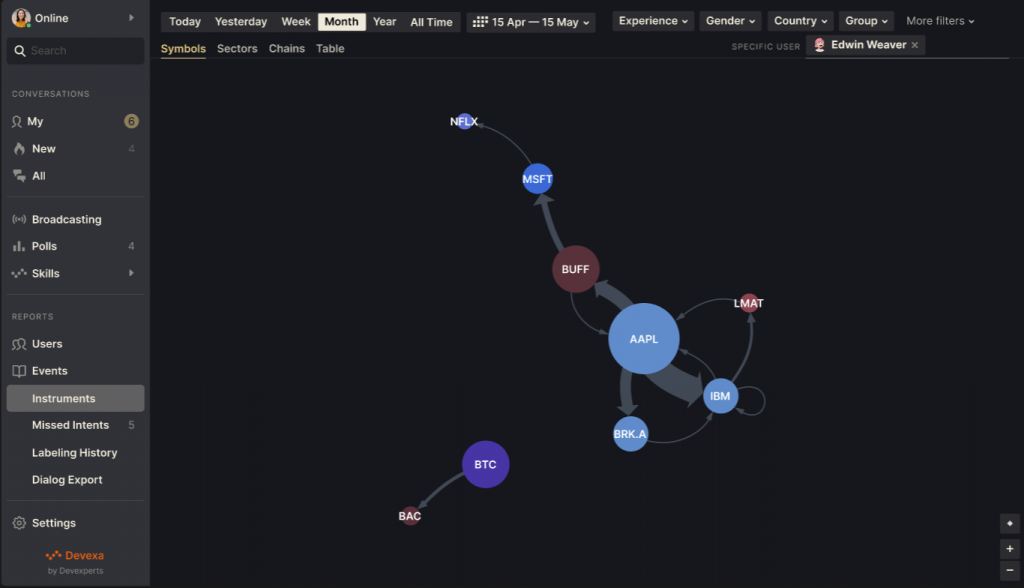Click the Events book icon

point(19,371)
